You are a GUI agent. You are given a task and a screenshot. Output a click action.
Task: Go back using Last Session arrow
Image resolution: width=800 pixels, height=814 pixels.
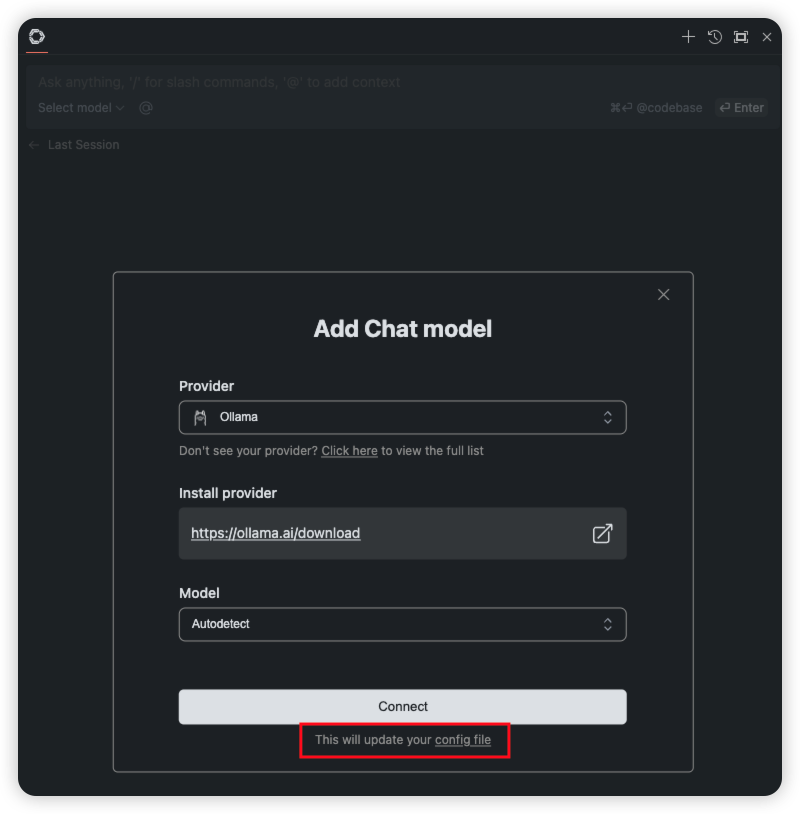point(34,145)
